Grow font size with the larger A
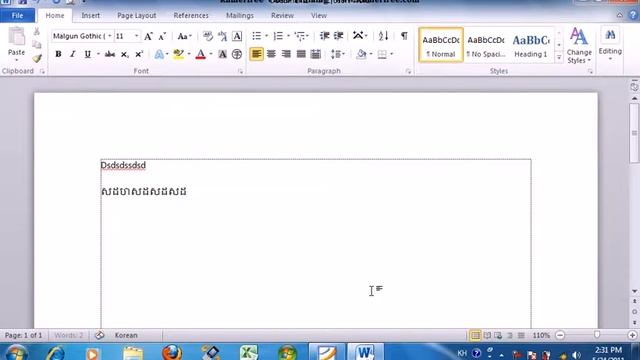The width and height of the screenshot is (640, 360). [148, 36]
